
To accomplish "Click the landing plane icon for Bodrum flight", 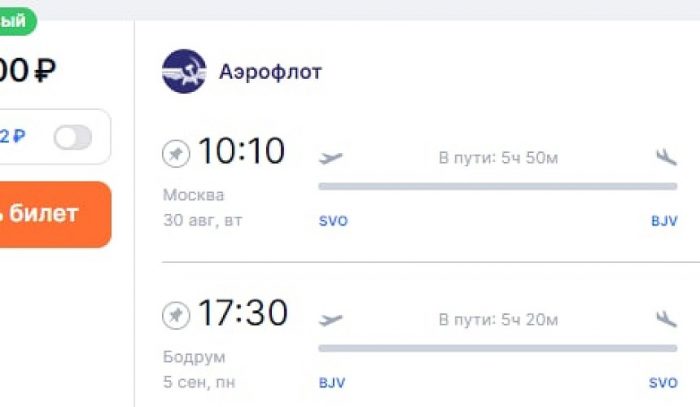I will click(665, 319).
